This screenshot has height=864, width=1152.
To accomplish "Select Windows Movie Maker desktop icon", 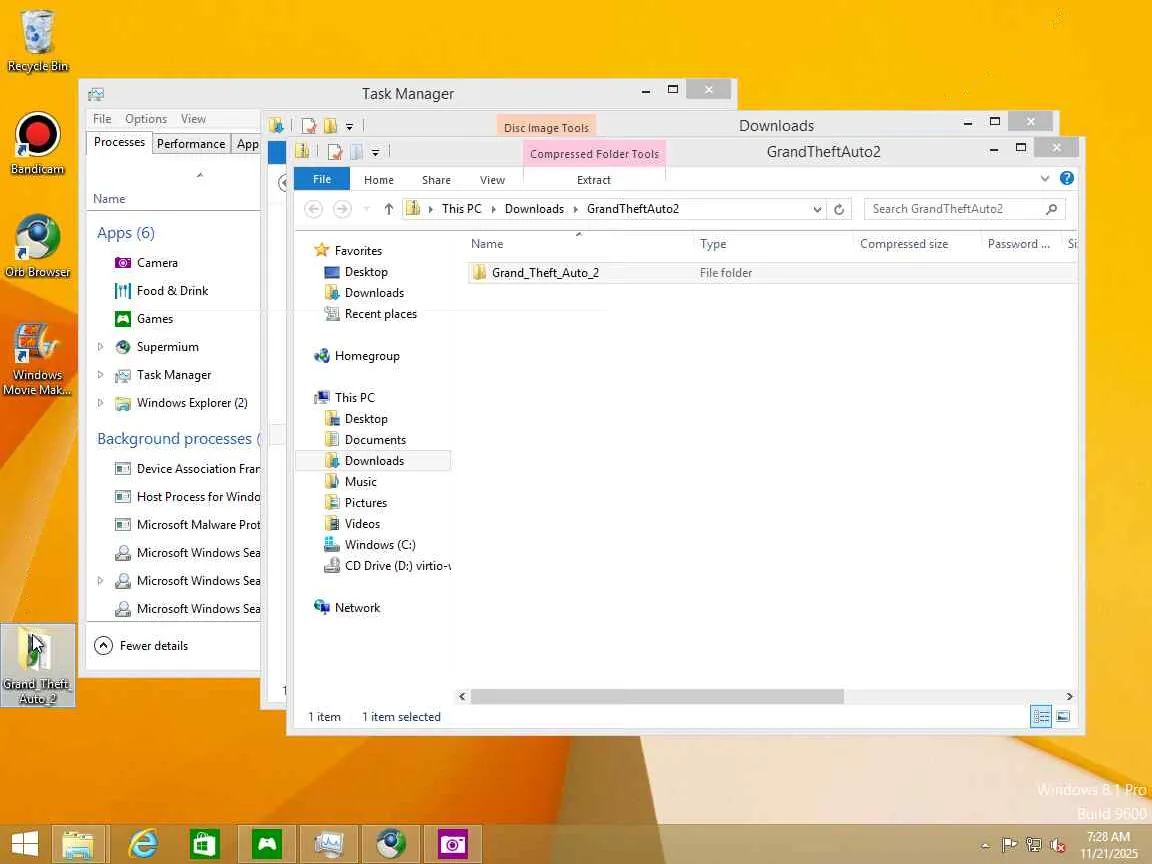I will click(37, 358).
